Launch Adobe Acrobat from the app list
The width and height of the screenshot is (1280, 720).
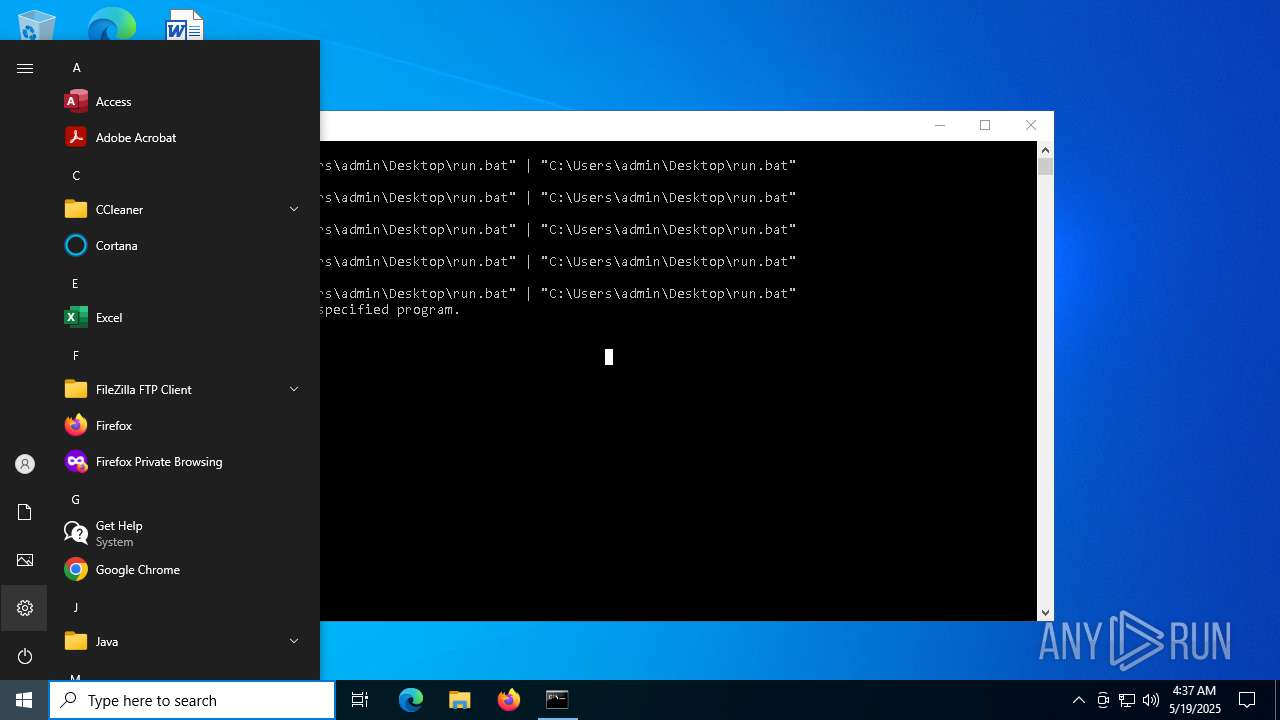(x=184, y=138)
